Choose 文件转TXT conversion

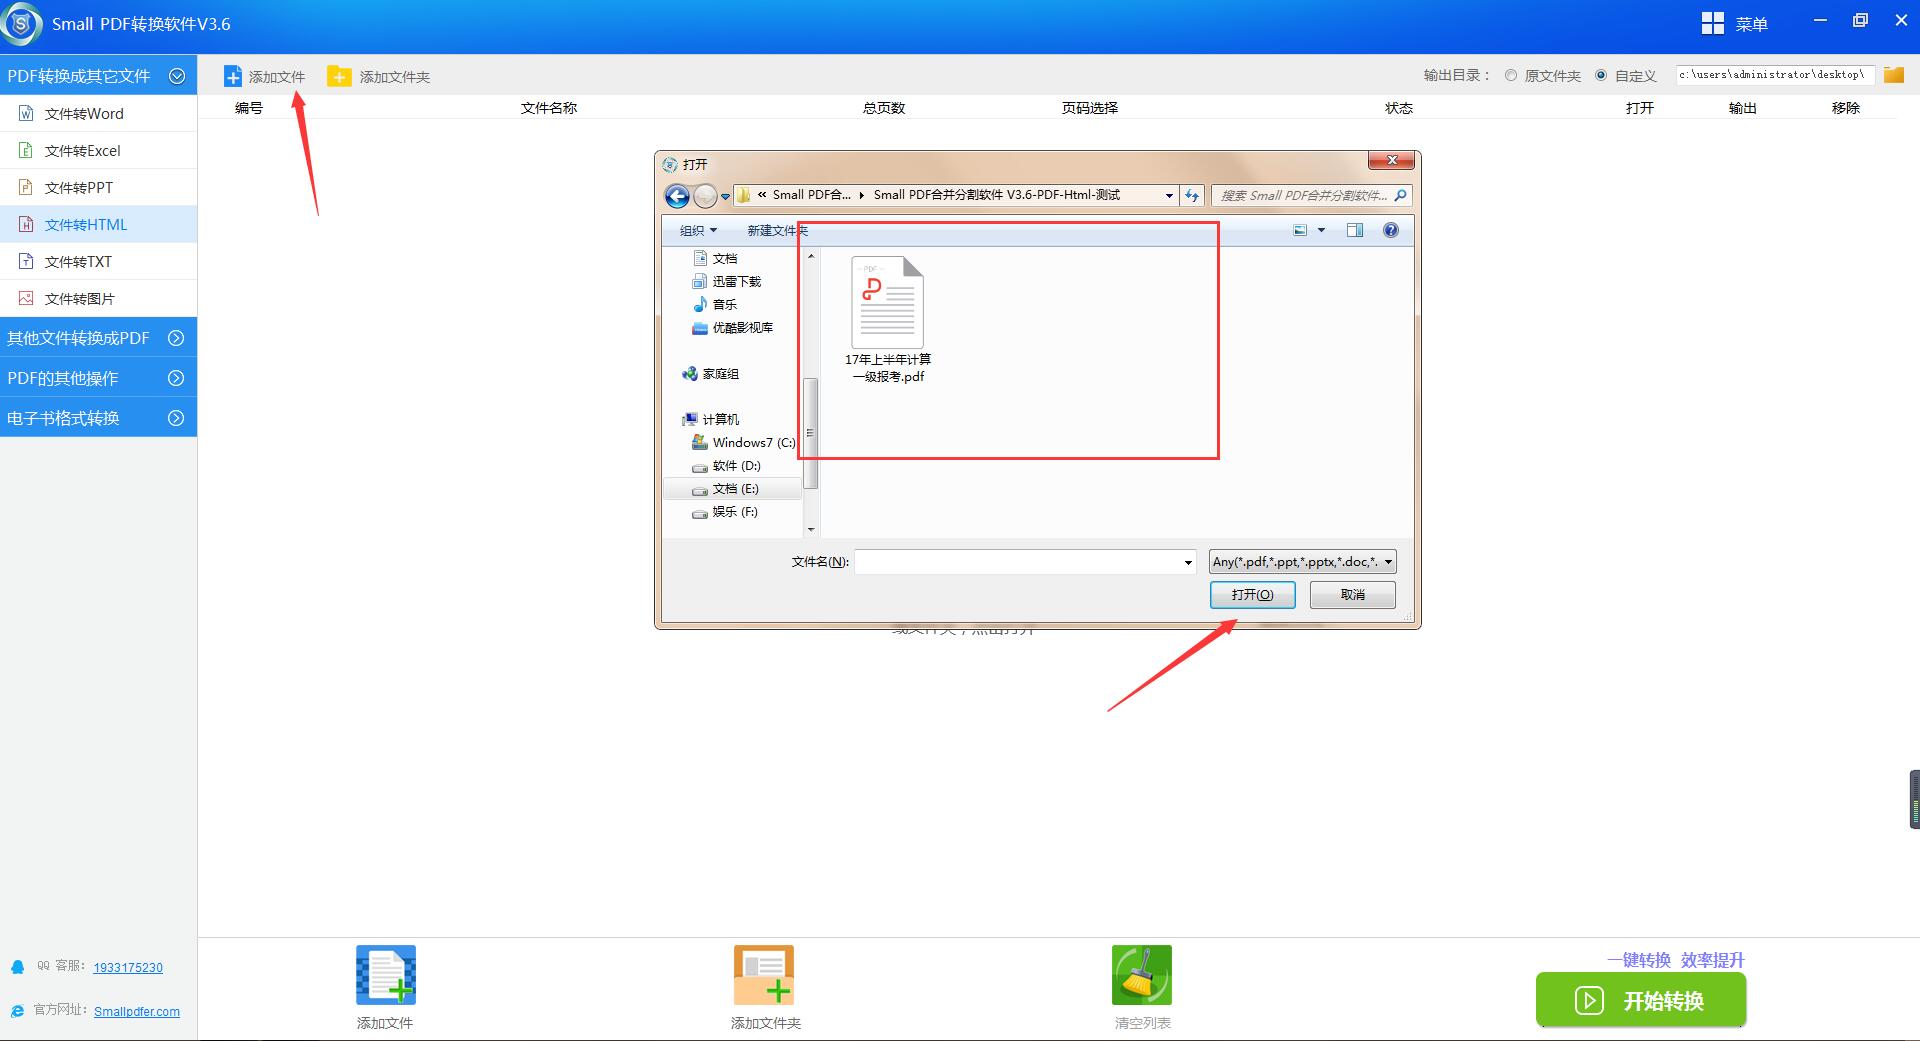coord(98,262)
